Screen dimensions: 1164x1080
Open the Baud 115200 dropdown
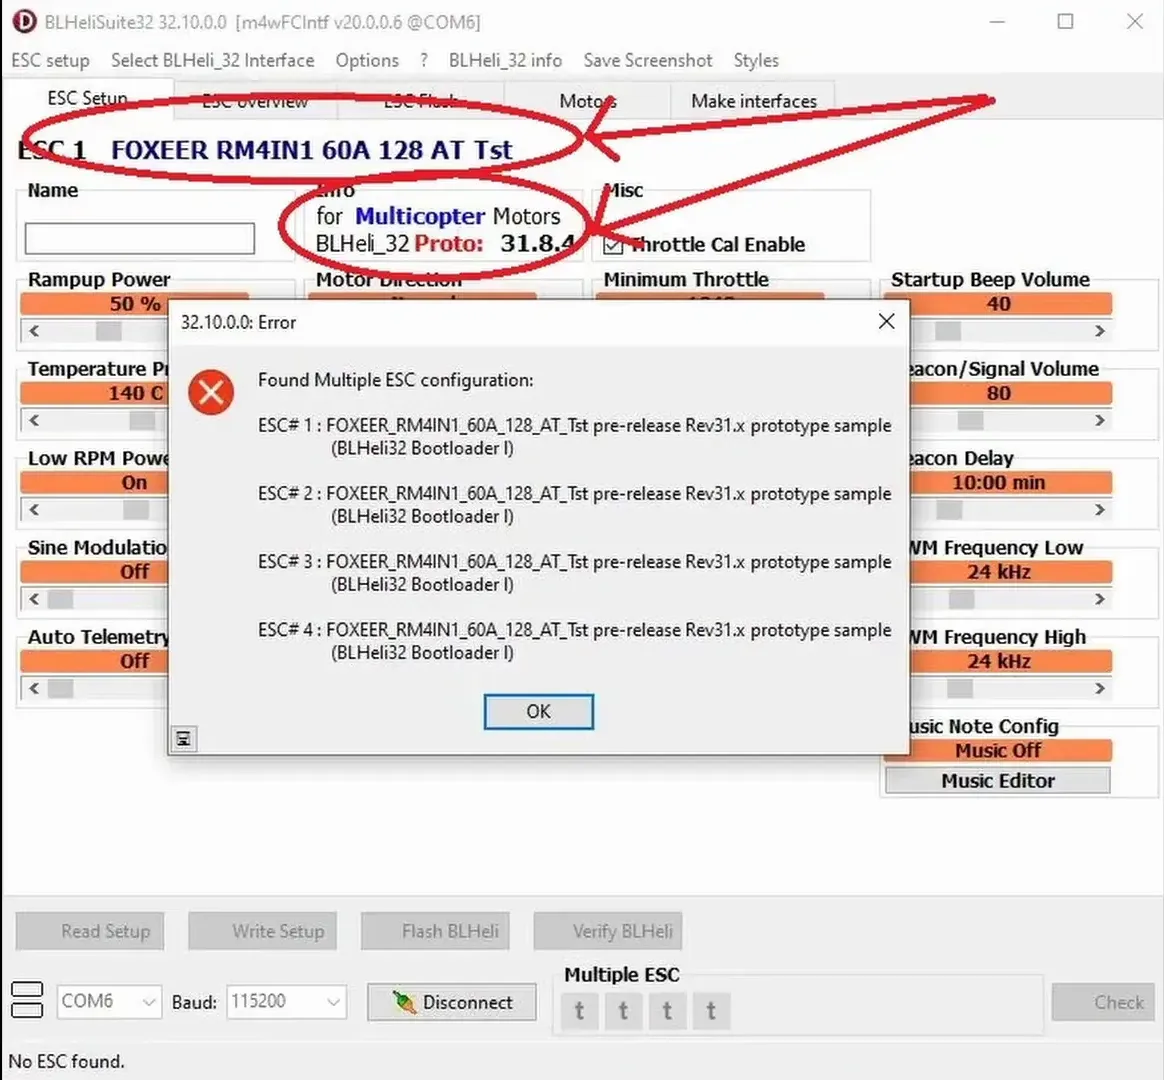coord(286,1002)
